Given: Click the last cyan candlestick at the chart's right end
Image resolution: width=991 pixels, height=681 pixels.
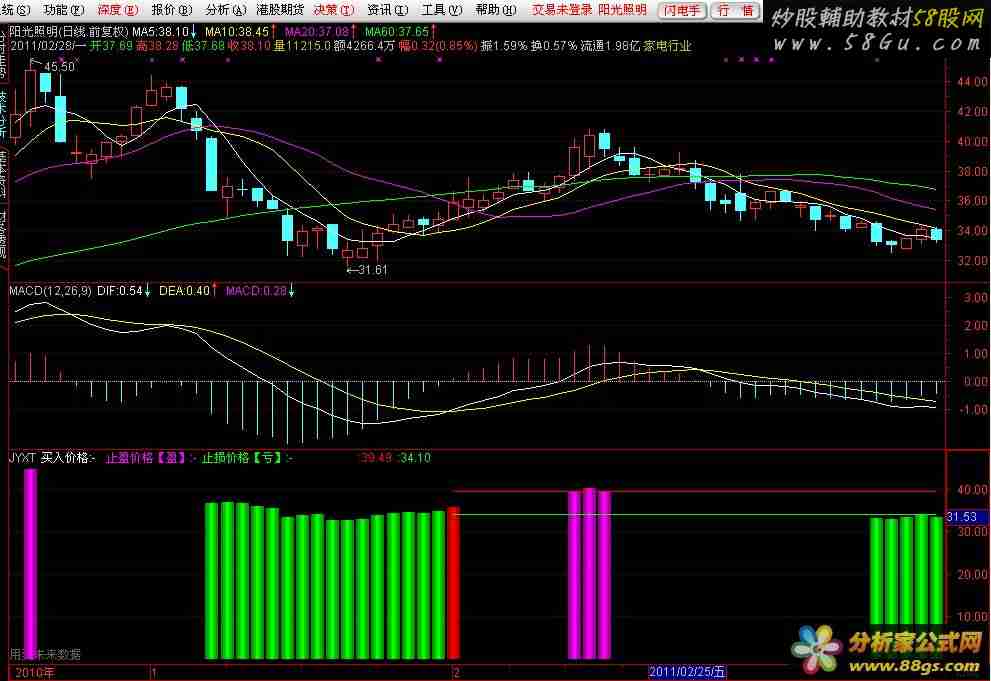Looking at the screenshot, I should (937, 234).
